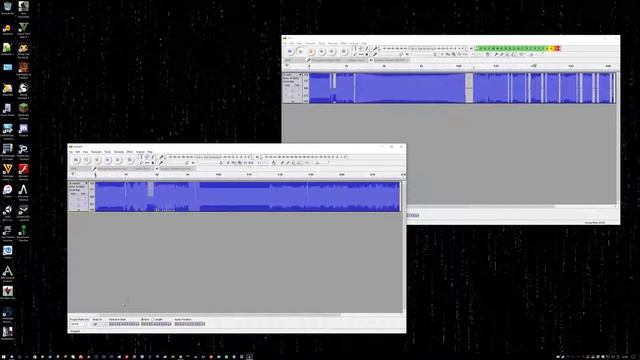This screenshot has height=360, width=640.
Task: Start playback in the front Audacity window
Action: [87, 160]
